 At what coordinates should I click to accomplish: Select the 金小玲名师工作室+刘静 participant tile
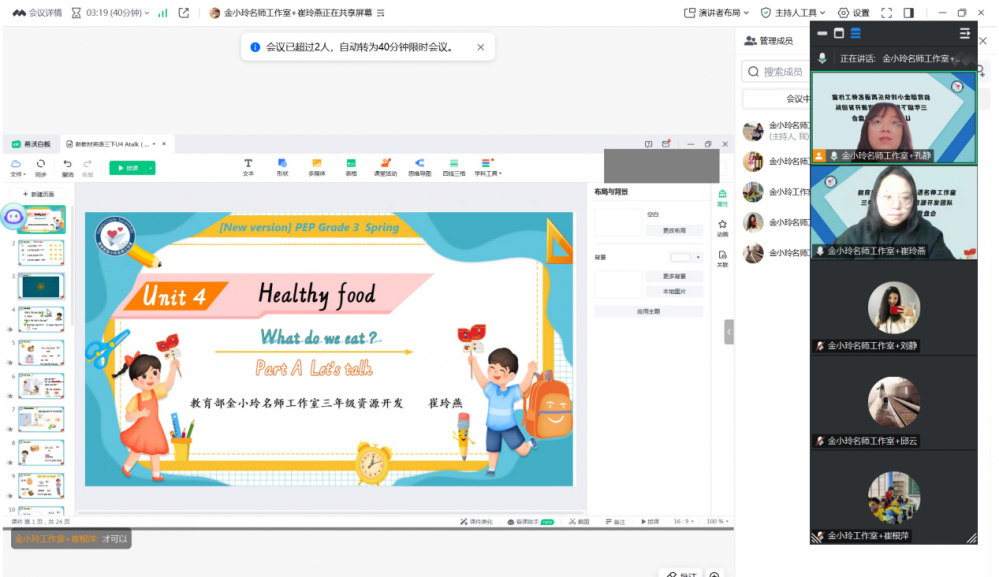(x=894, y=308)
